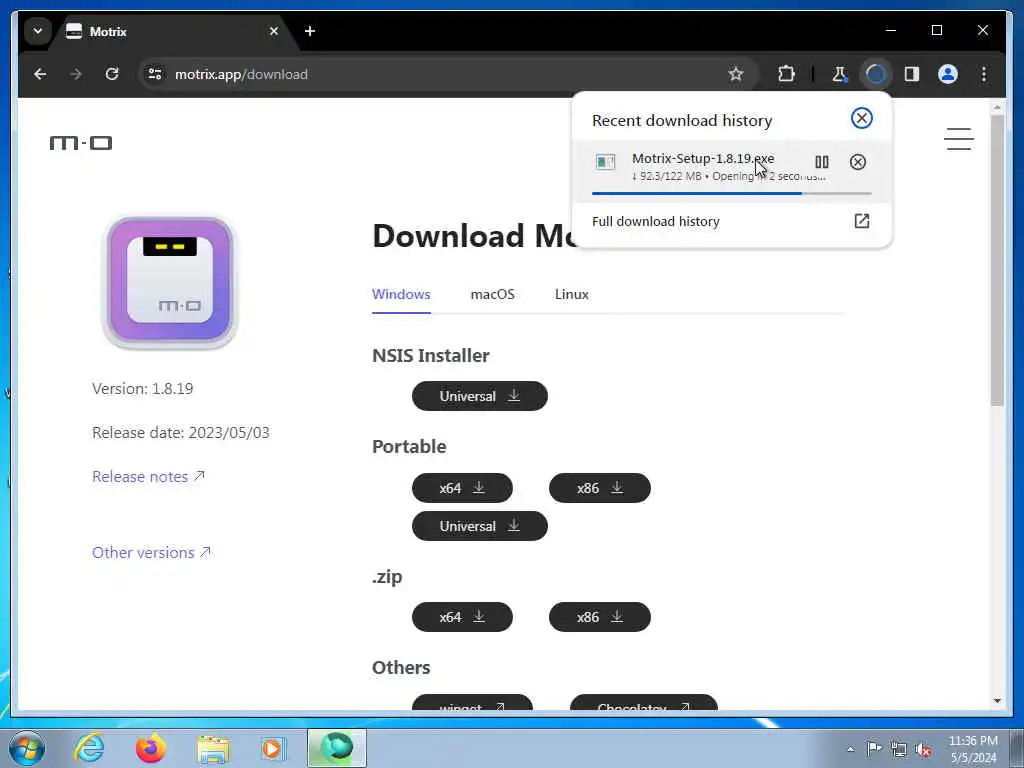Download the .zip x86 build
Viewport: 1024px width, 768px height.
(600, 616)
